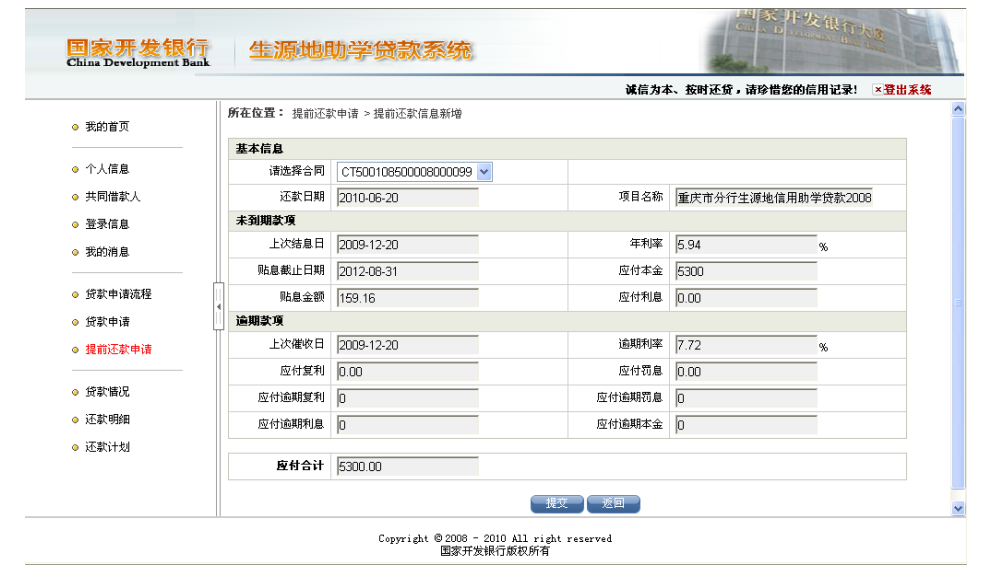982x578 pixels.
Task: Select 提前还款申请 highlighted menu item
Action: 118,349
